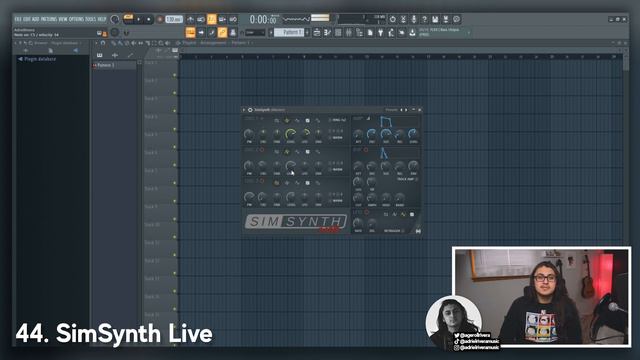This screenshot has height=360, width=640.
Task: Click the undo history circular-arrow icon
Action: 393,19
